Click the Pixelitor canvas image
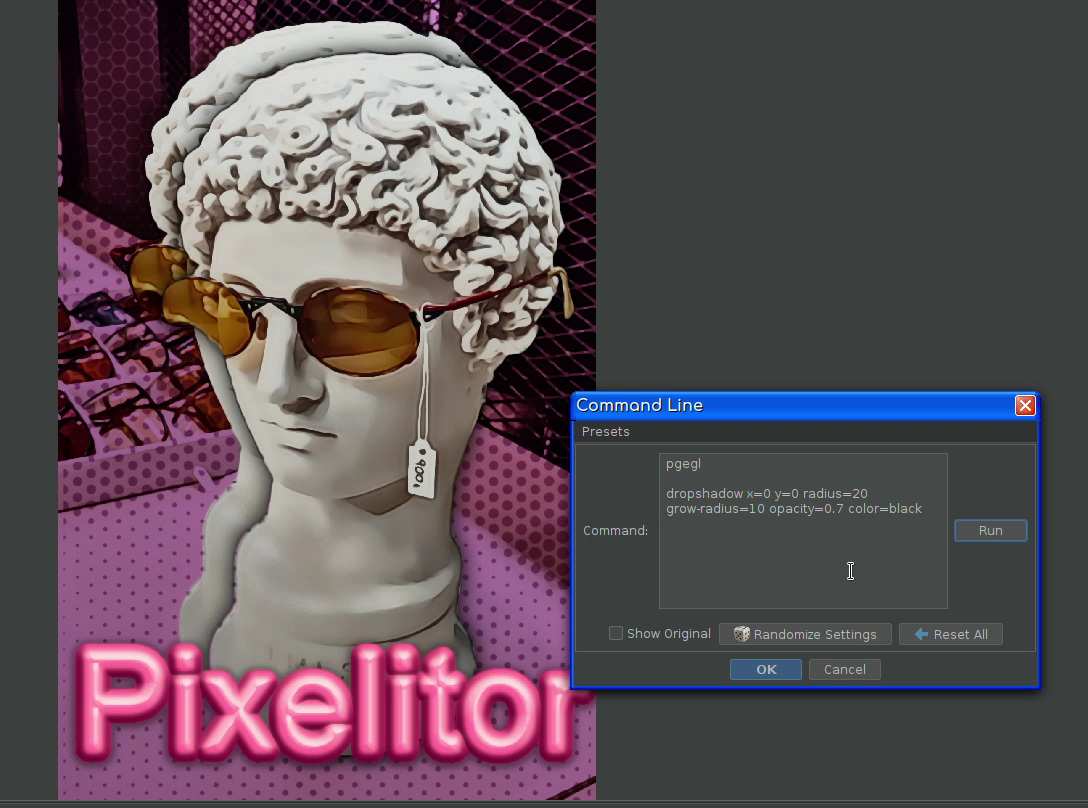Viewport: 1088px width, 808px height. point(327,400)
